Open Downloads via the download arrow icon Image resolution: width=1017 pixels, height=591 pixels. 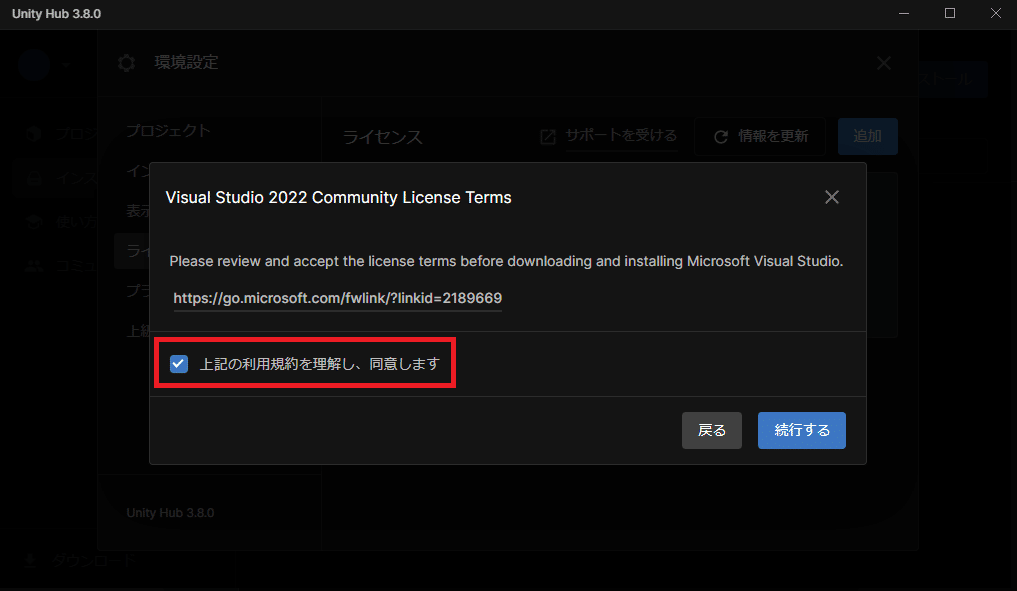pyautogui.click(x=30, y=561)
